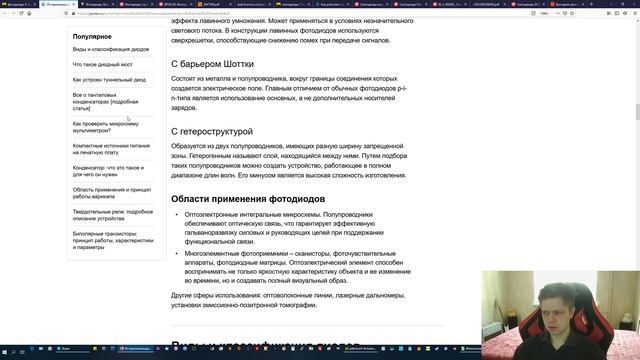
Task: Open 'Биполярные транзисторы' article link
Action: pos(113,240)
